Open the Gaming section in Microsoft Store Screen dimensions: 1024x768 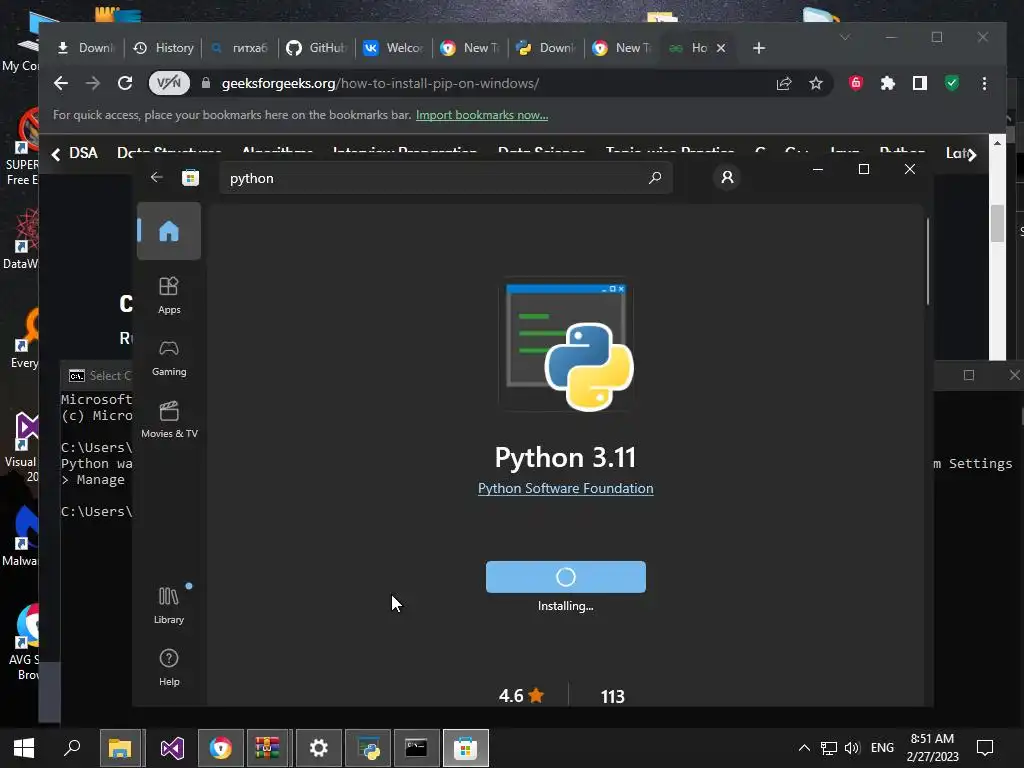pos(168,358)
